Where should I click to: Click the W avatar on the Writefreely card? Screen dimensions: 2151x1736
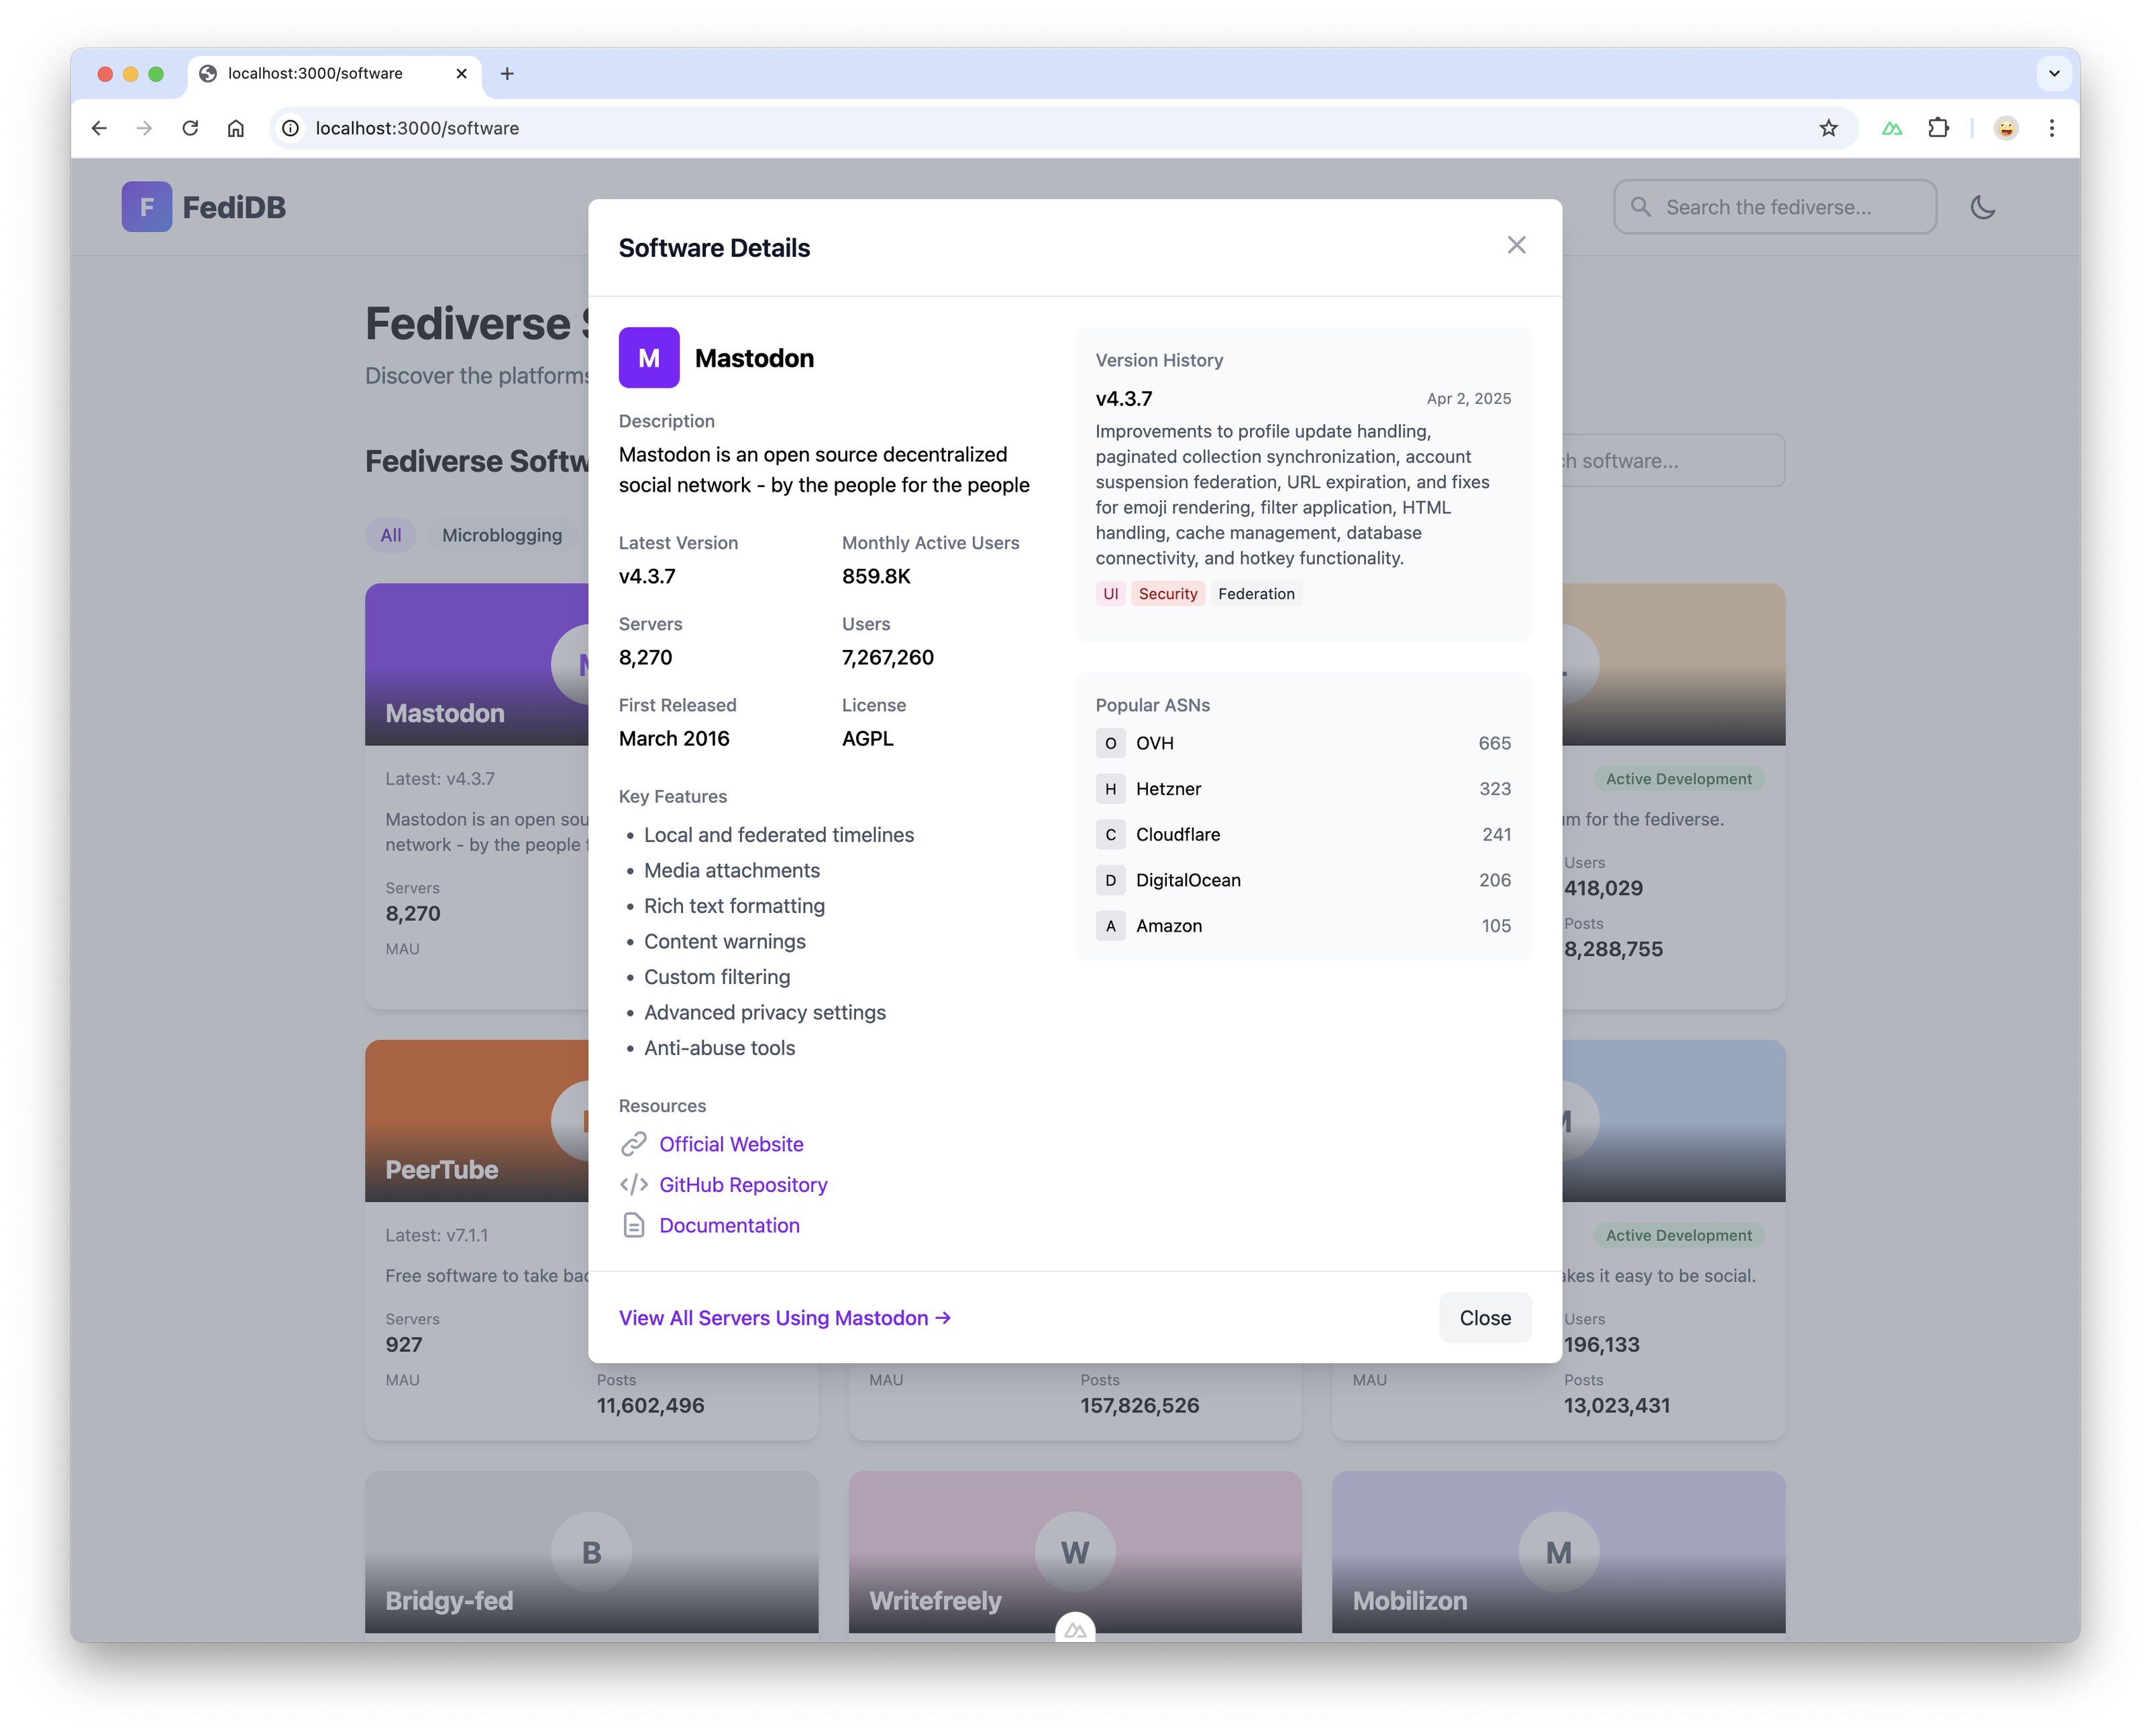tap(1074, 1551)
